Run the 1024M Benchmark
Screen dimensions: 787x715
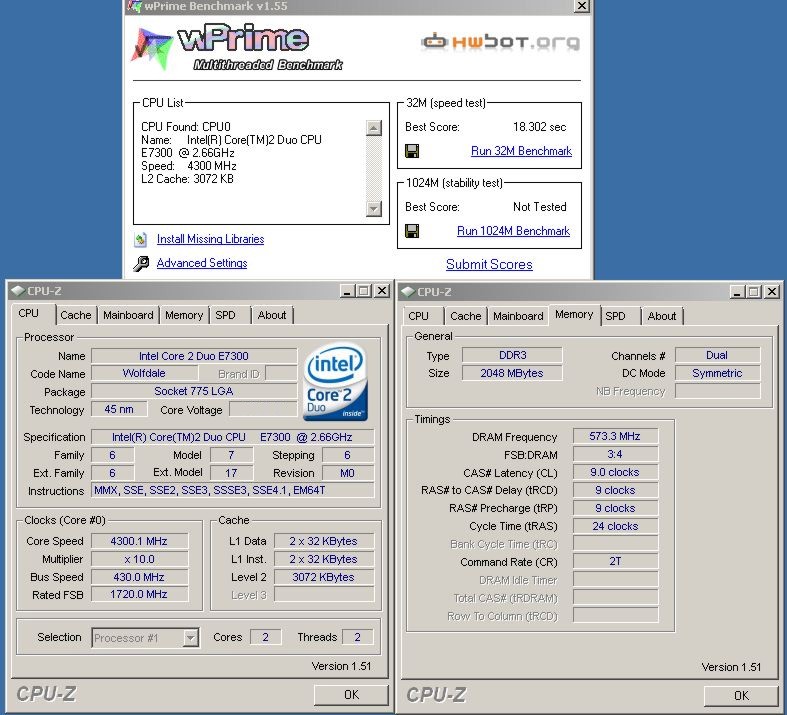coord(513,231)
